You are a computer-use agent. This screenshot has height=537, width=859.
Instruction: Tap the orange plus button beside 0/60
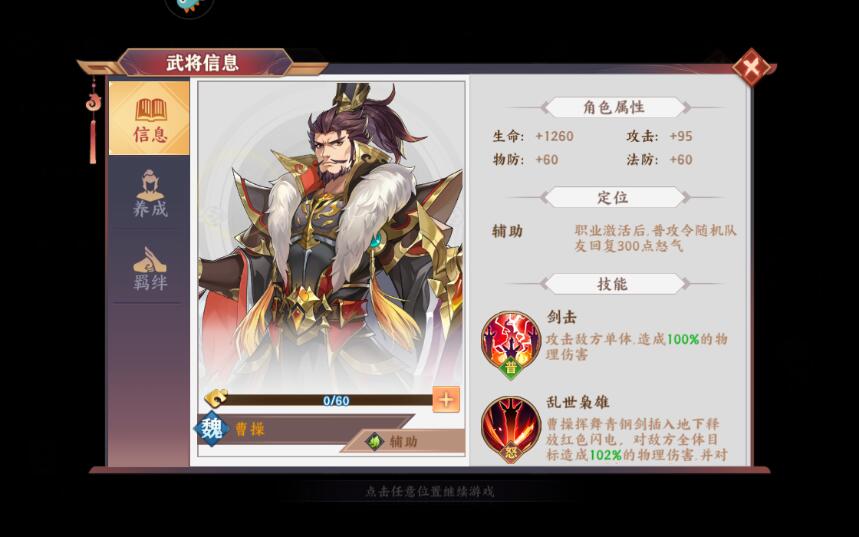click(x=446, y=399)
